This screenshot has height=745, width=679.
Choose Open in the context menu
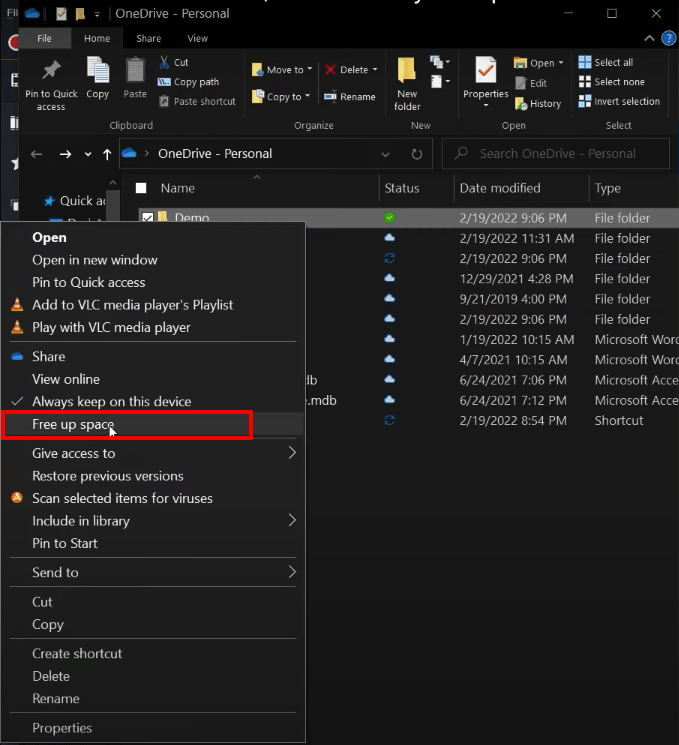pyautogui.click(x=49, y=238)
